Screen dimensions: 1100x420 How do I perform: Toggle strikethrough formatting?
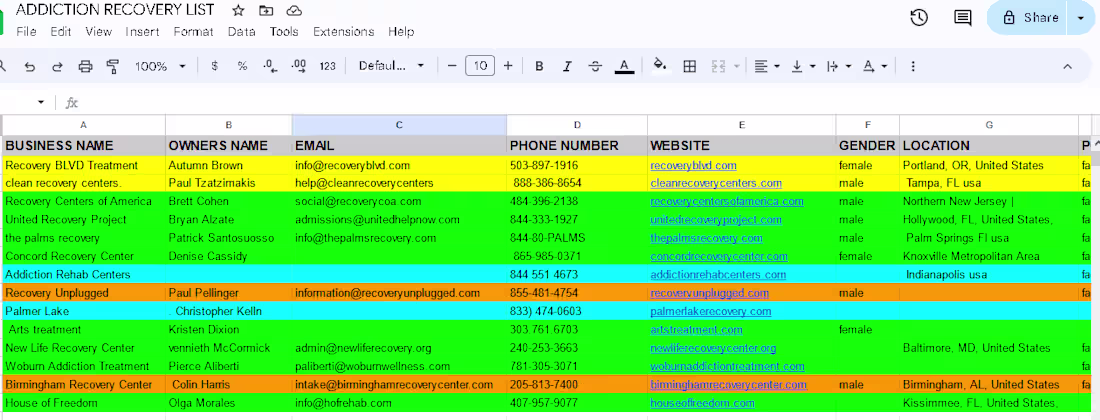tap(596, 66)
